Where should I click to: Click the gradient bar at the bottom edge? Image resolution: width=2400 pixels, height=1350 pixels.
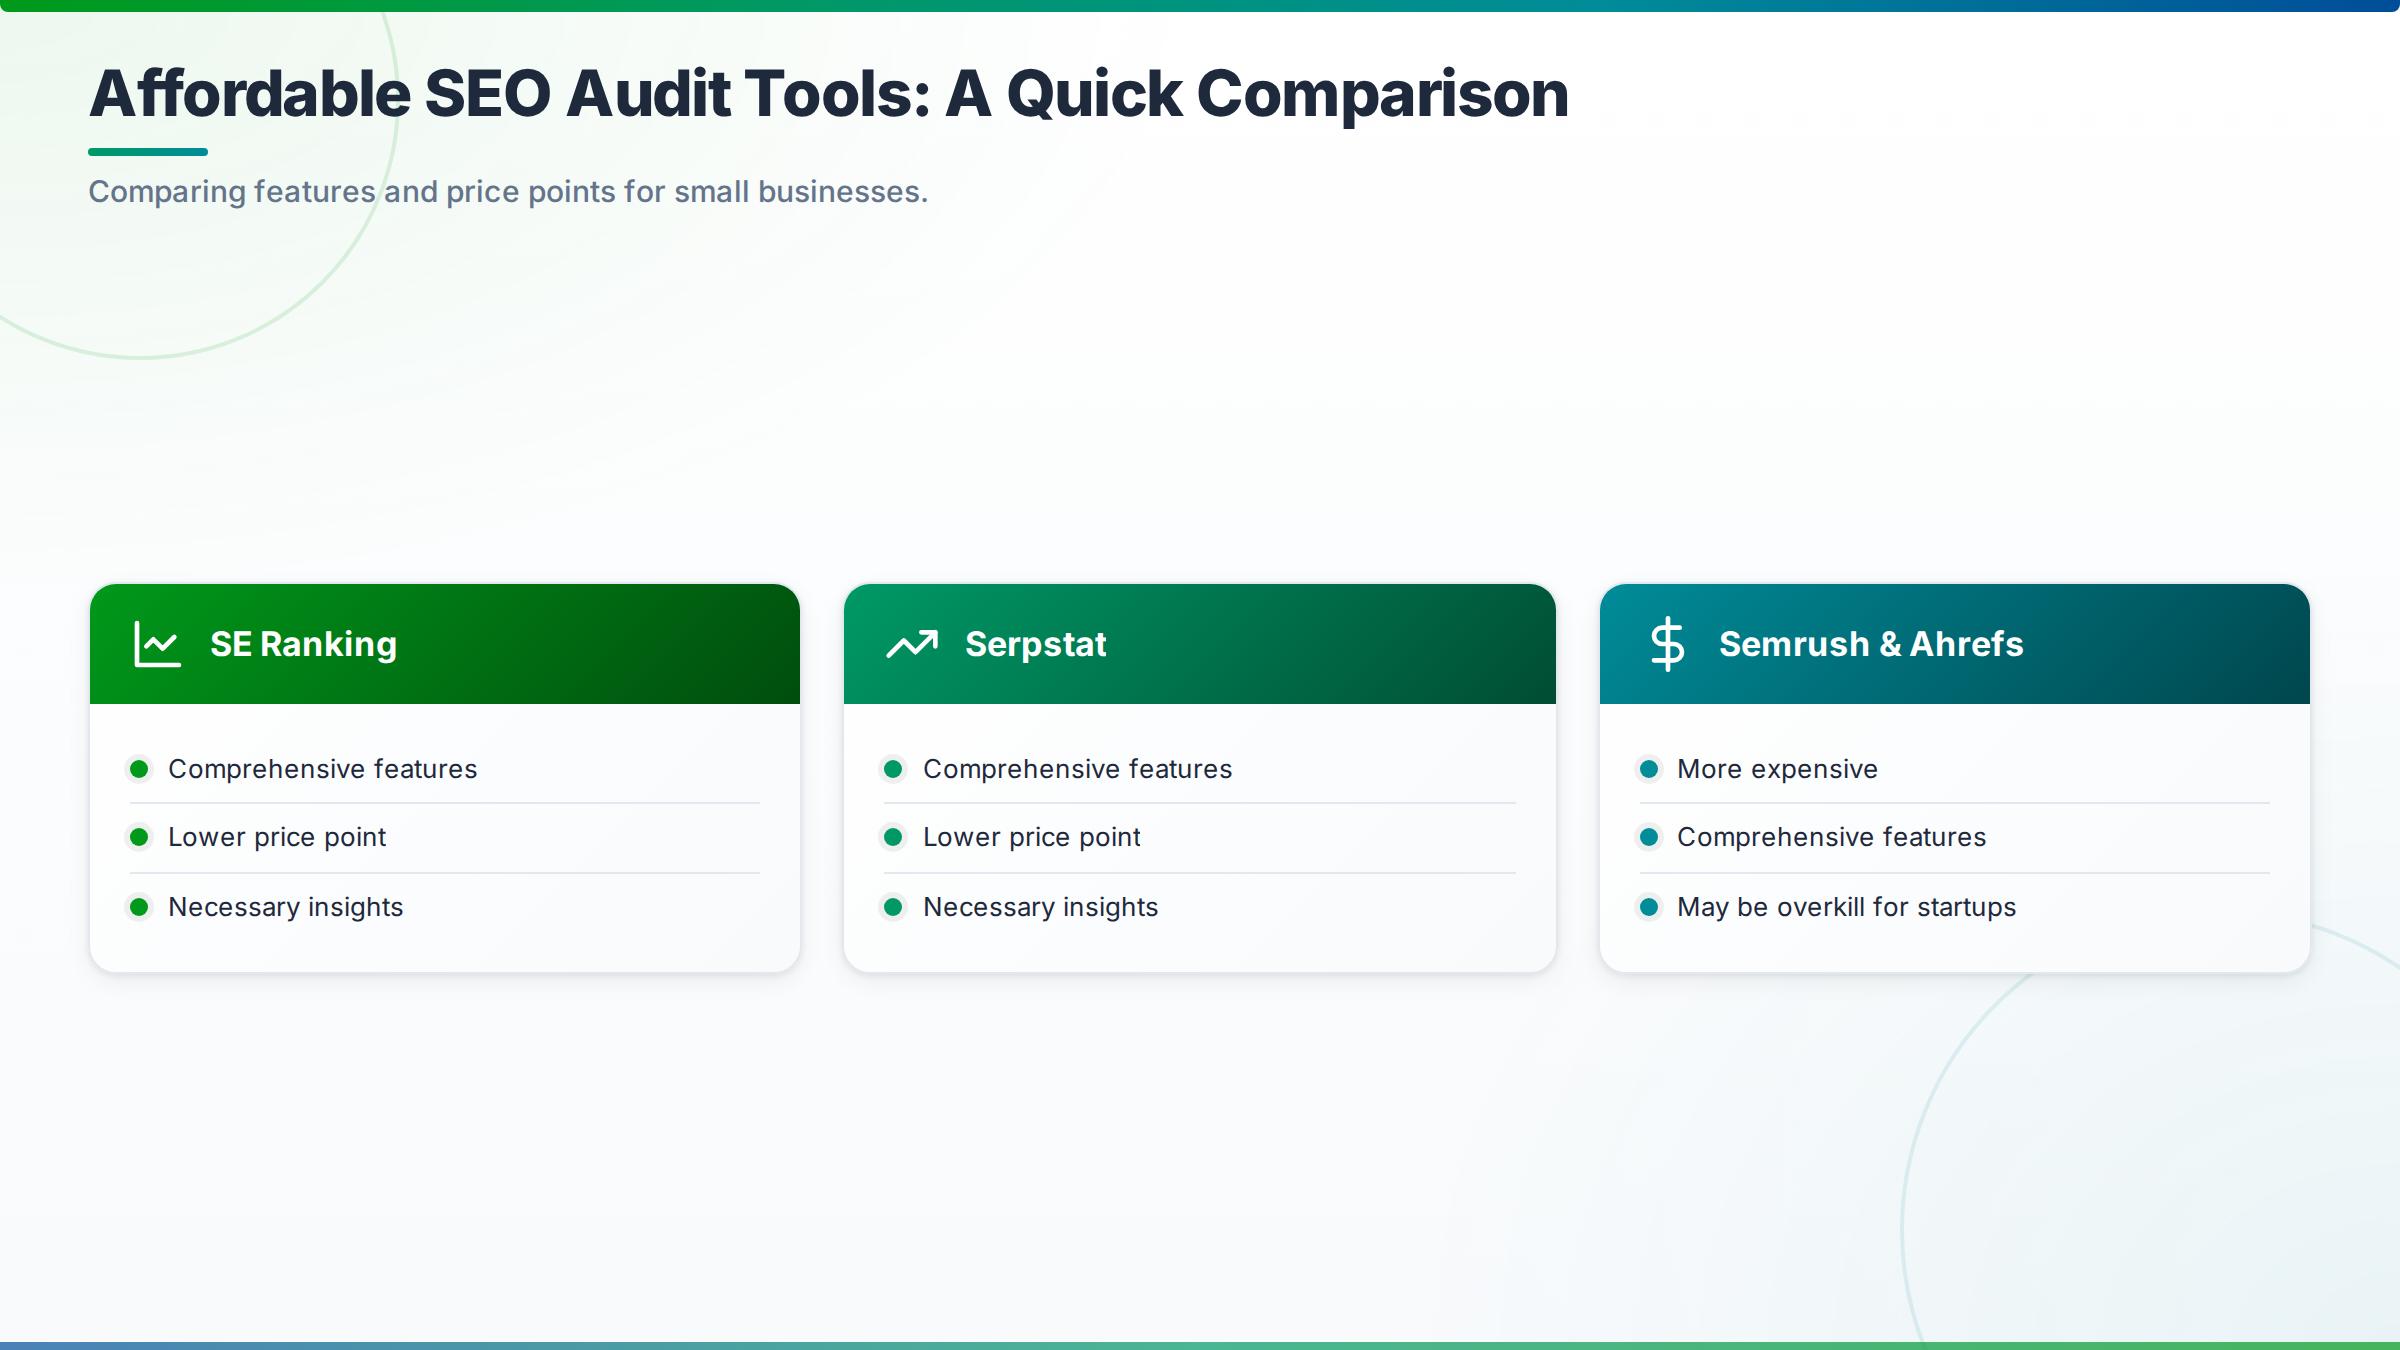click(1200, 1345)
